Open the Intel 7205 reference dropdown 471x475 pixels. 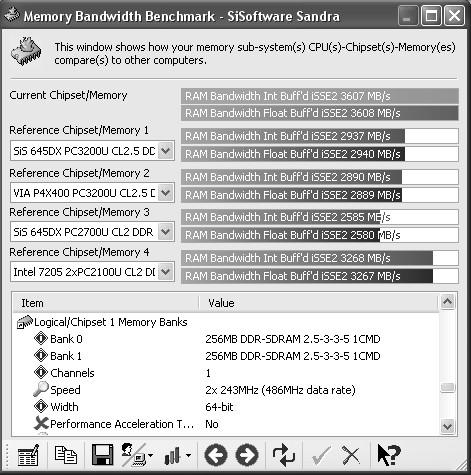tap(166, 272)
